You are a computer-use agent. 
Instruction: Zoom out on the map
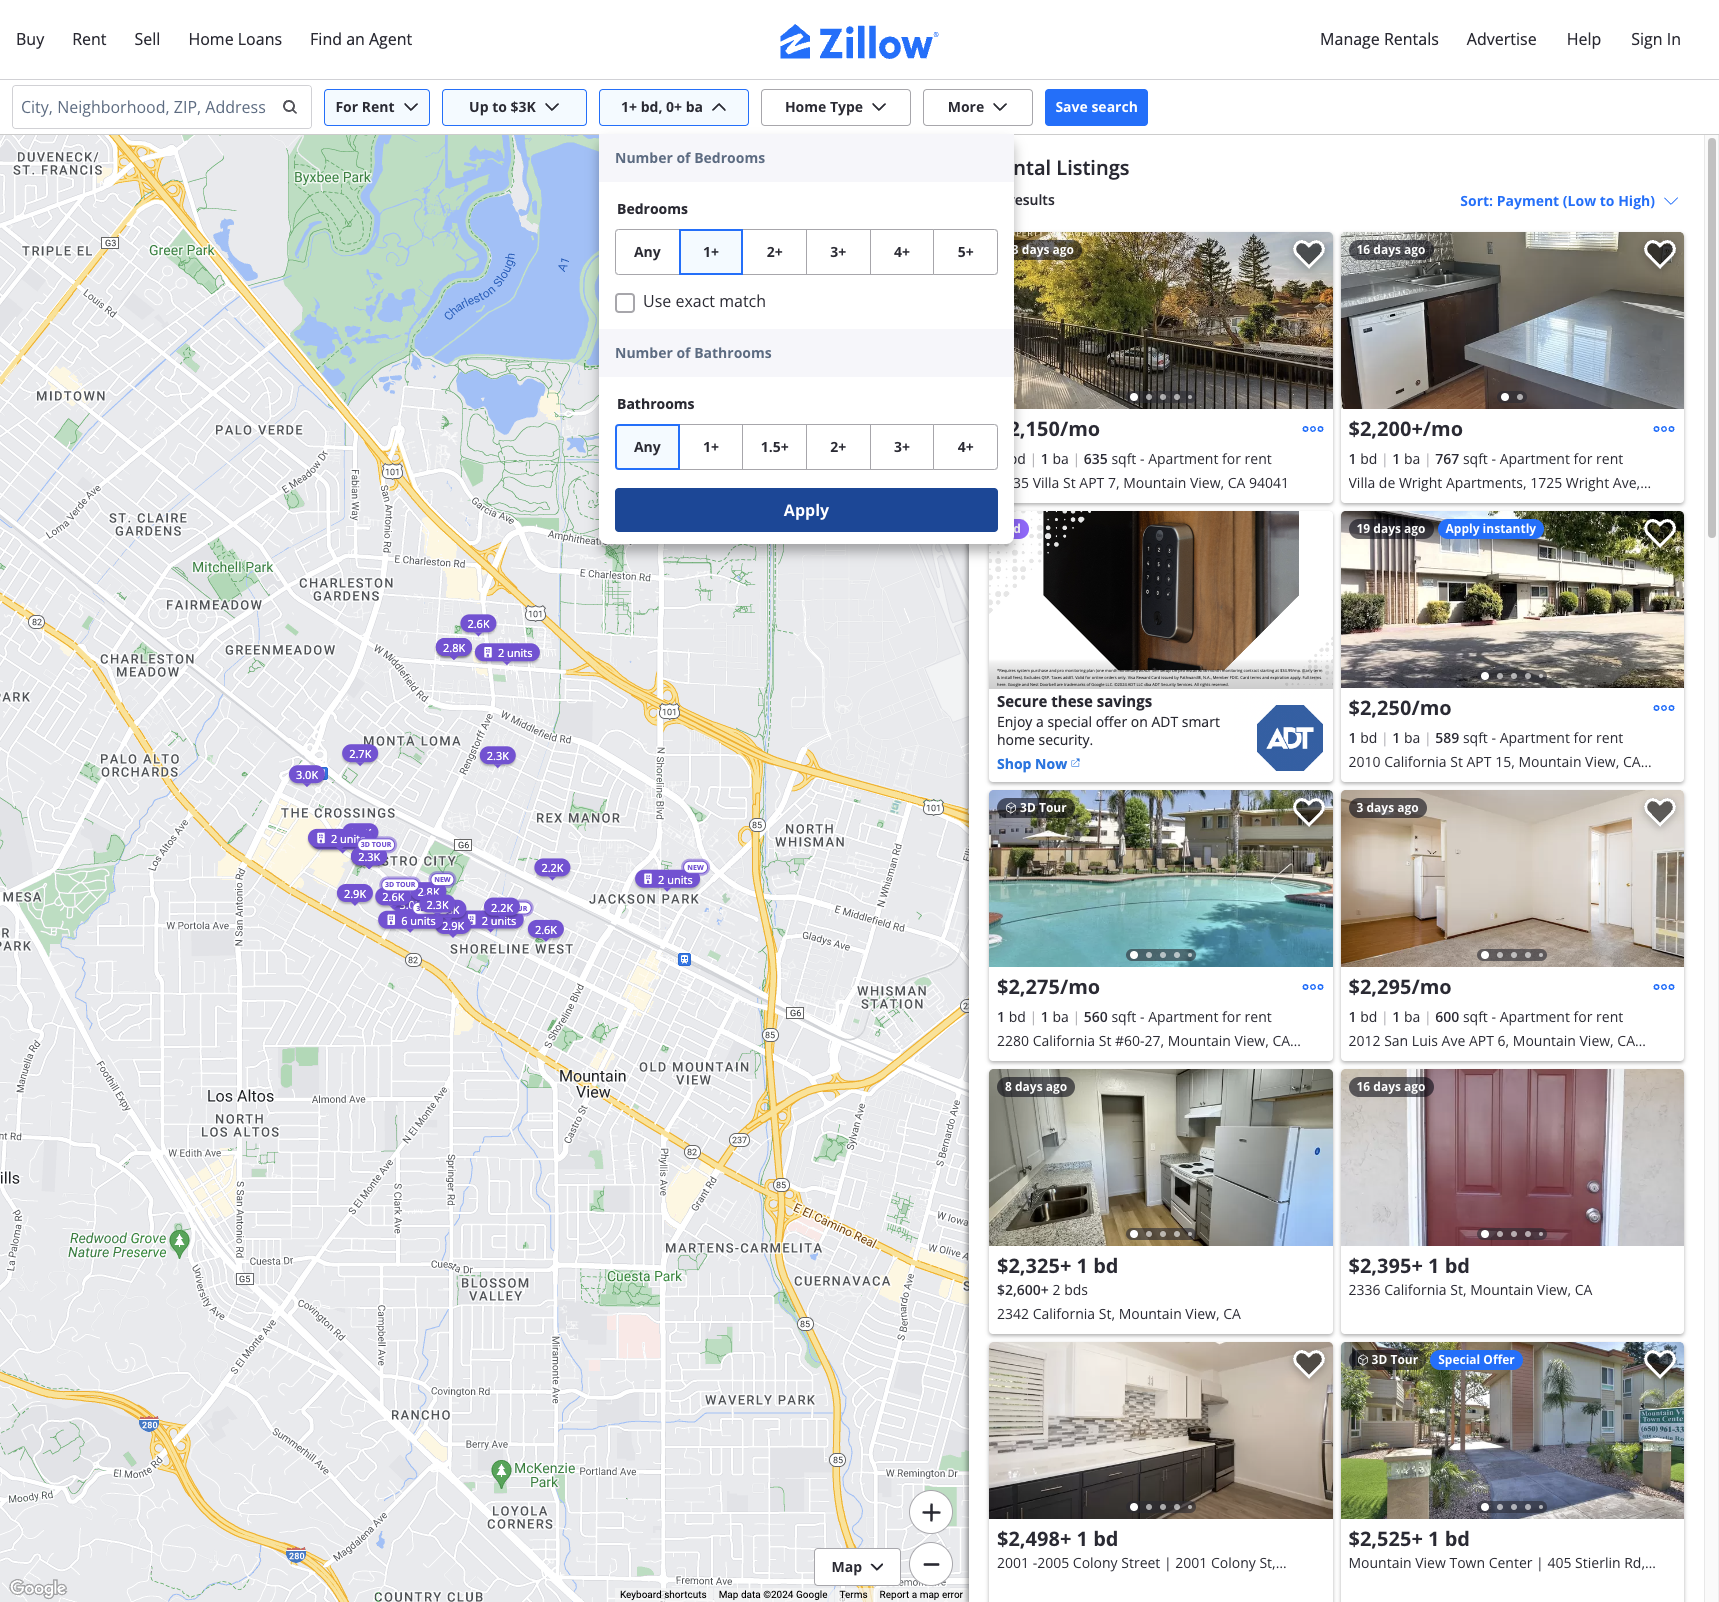[x=930, y=1564]
